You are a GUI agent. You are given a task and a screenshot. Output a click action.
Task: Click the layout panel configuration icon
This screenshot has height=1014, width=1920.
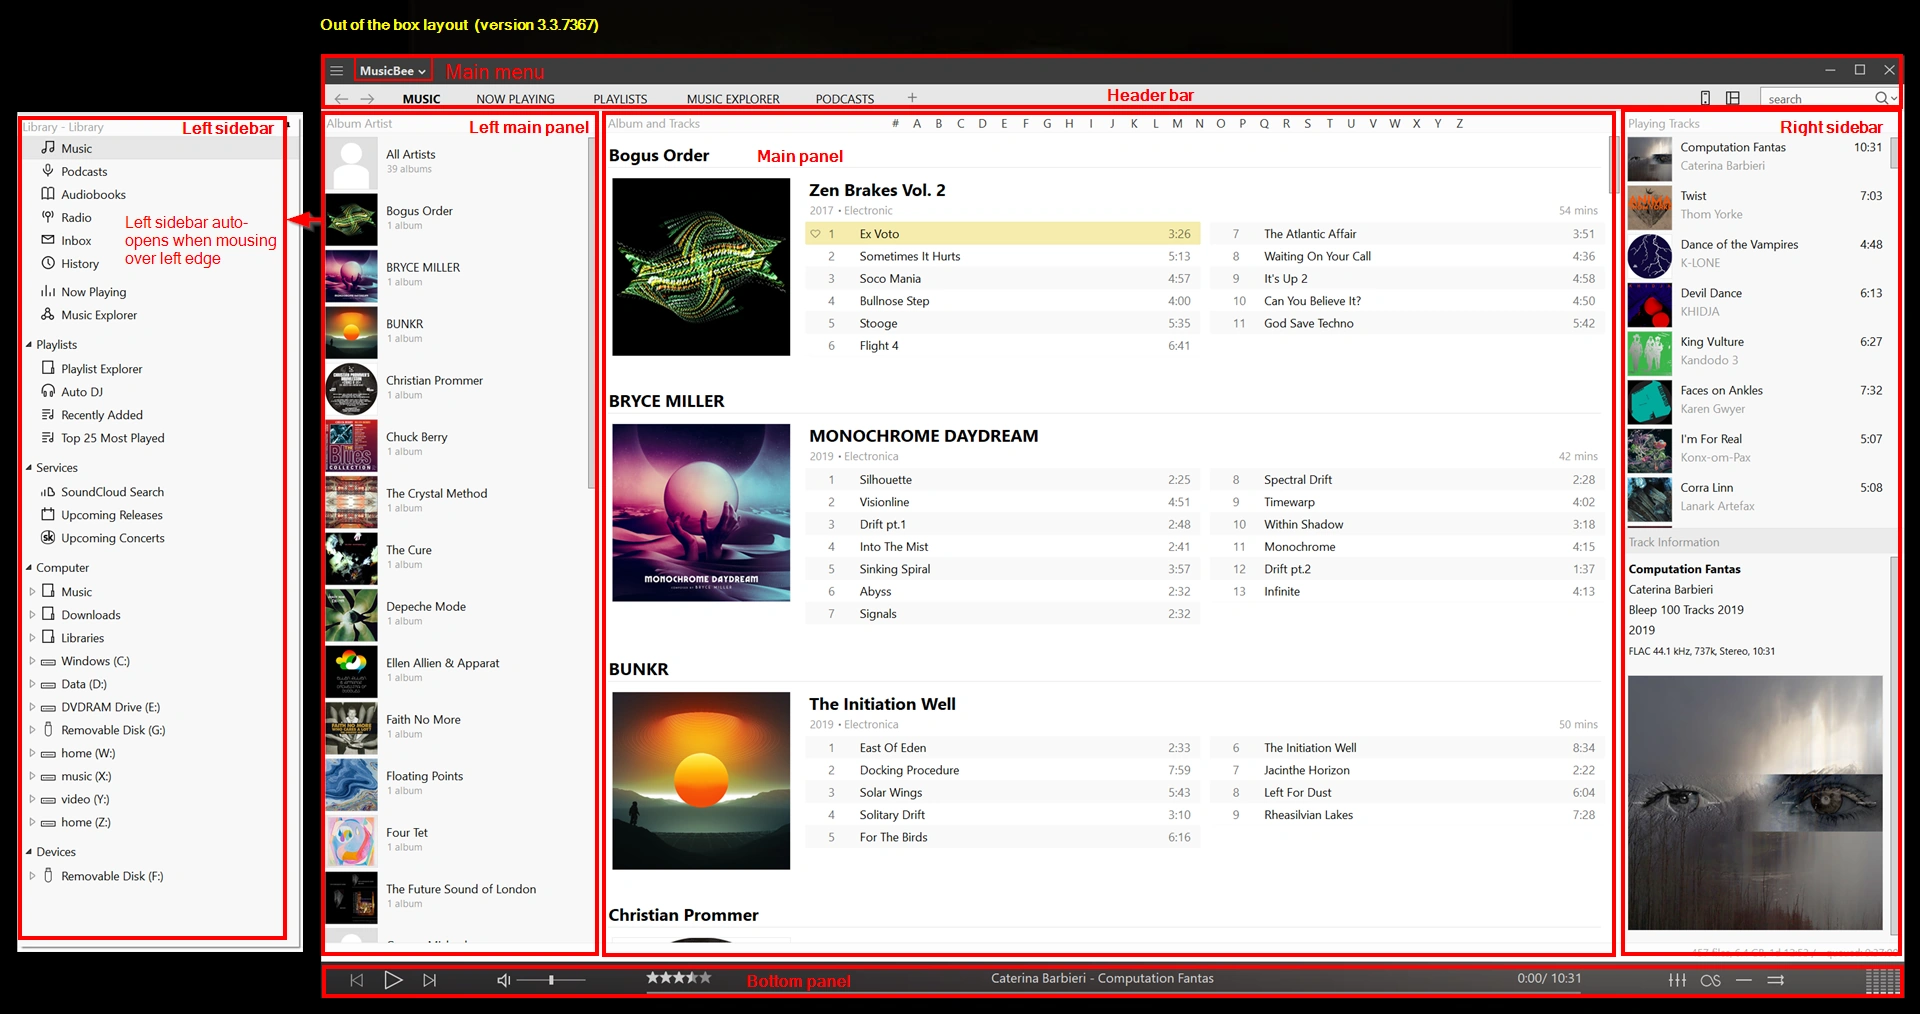point(1733,97)
